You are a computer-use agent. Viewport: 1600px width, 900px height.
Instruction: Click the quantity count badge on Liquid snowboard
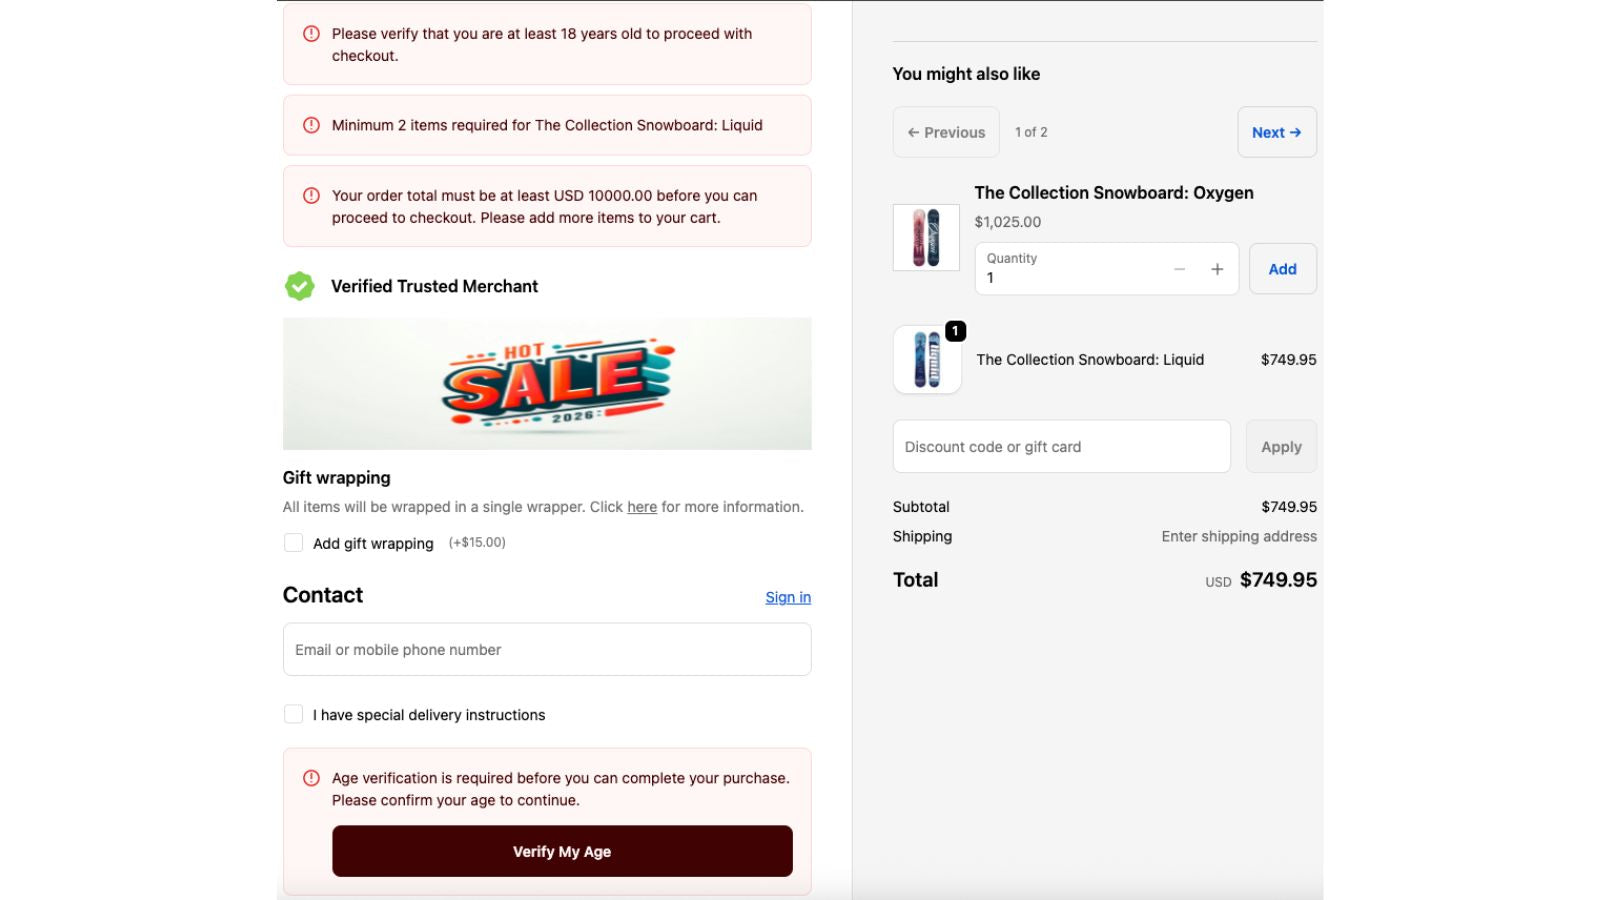tap(955, 331)
